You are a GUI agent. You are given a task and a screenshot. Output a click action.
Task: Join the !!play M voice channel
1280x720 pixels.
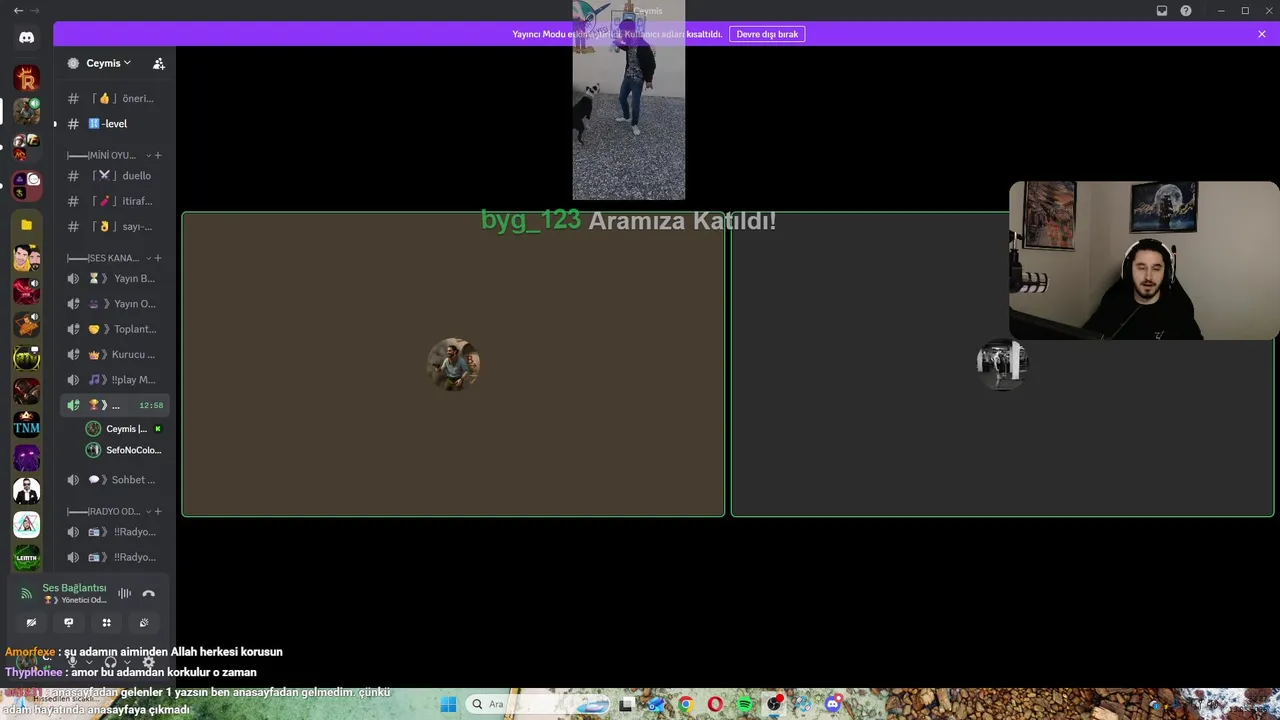(x=114, y=379)
